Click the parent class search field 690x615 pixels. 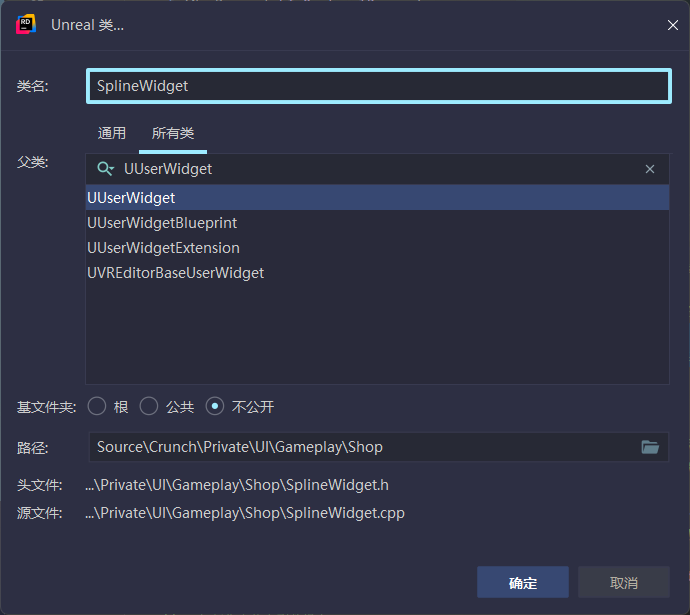(378, 169)
